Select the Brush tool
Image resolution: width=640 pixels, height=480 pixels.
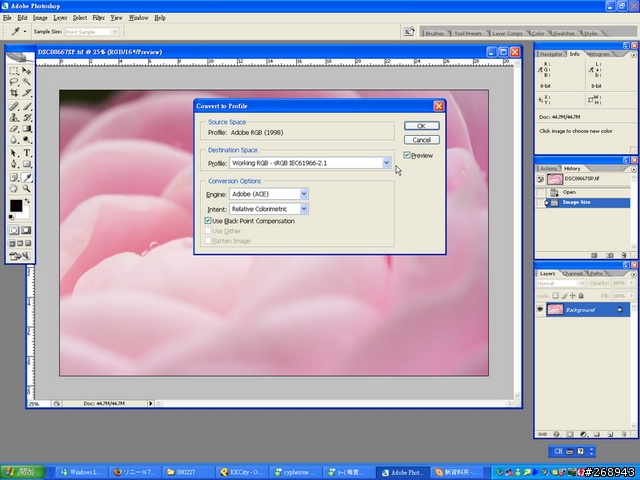tap(27, 107)
